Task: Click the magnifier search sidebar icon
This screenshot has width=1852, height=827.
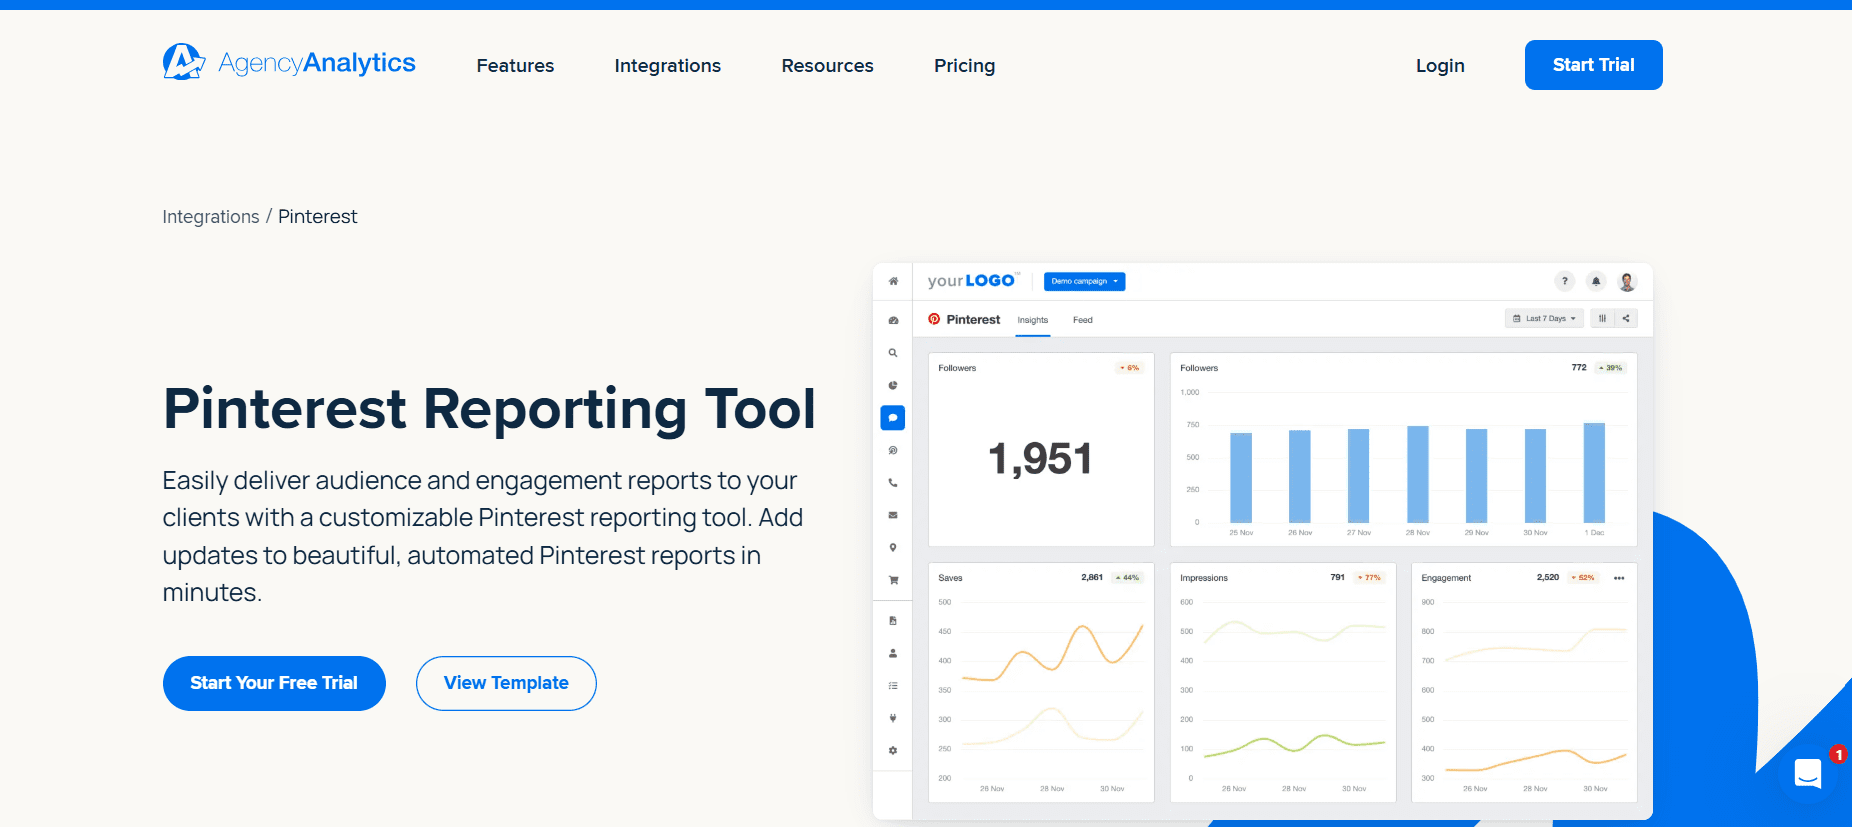Action: coord(893,353)
